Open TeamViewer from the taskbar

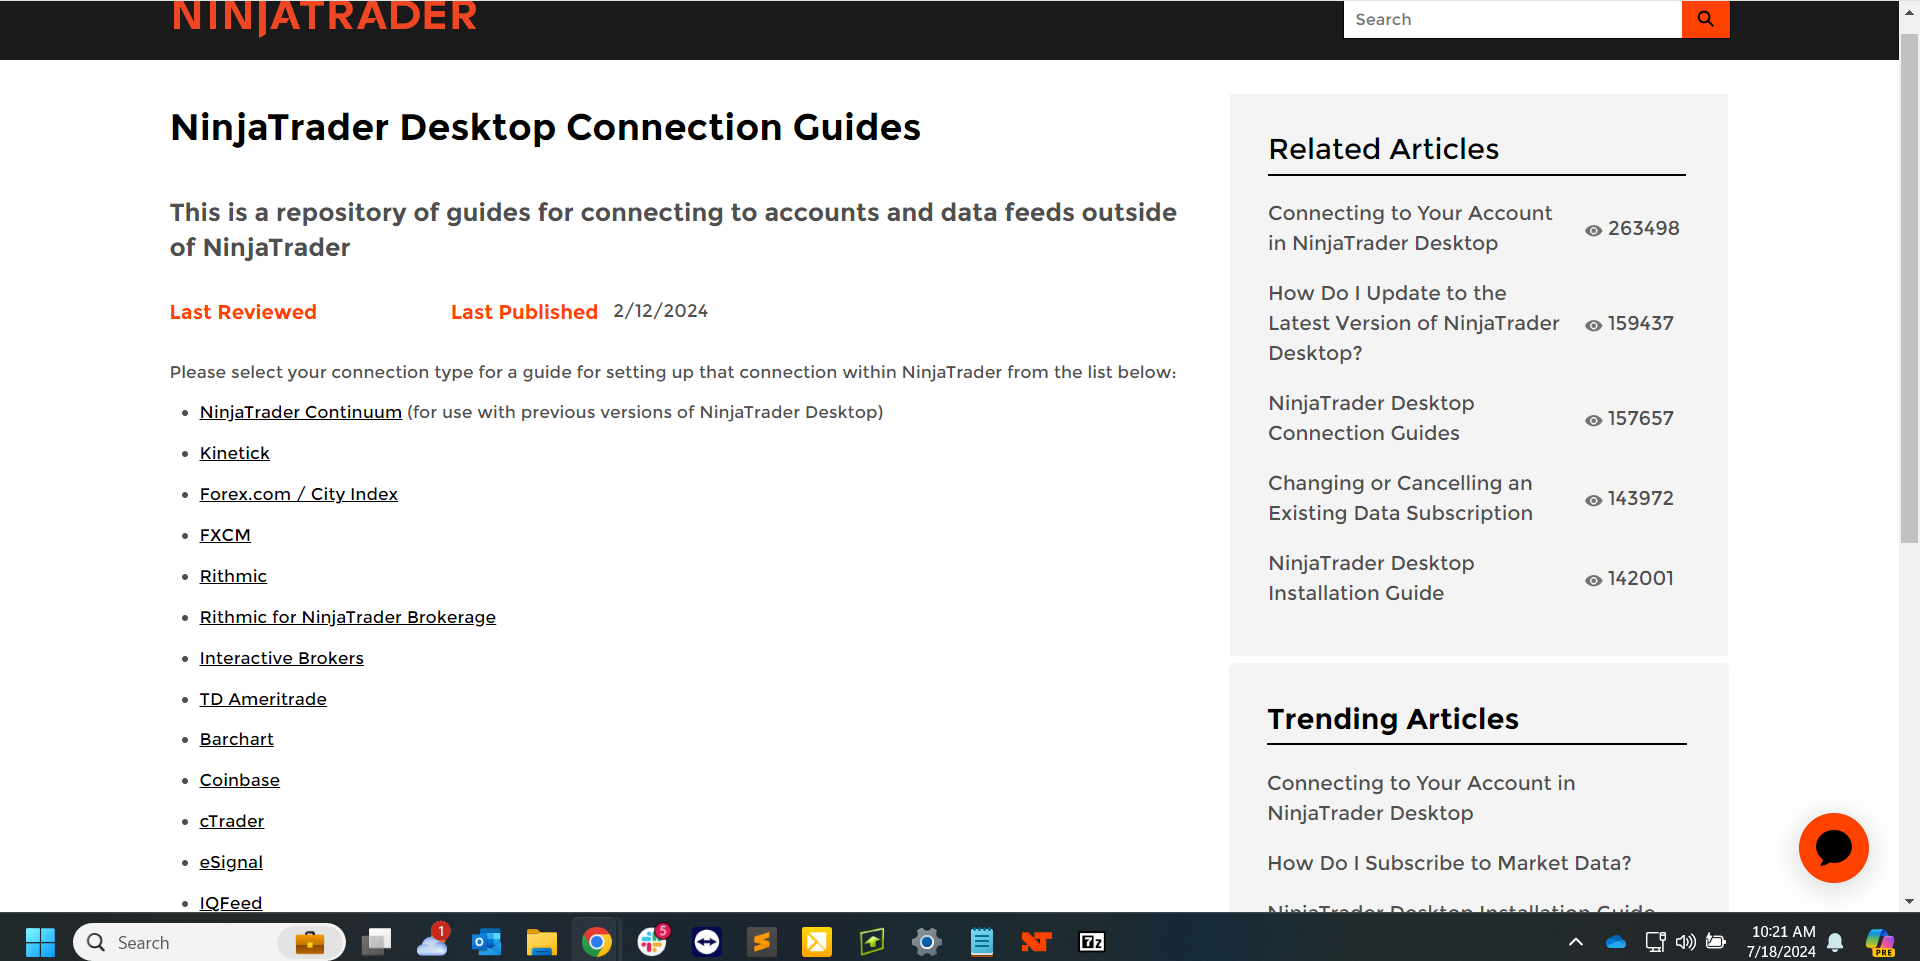[x=707, y=942]
